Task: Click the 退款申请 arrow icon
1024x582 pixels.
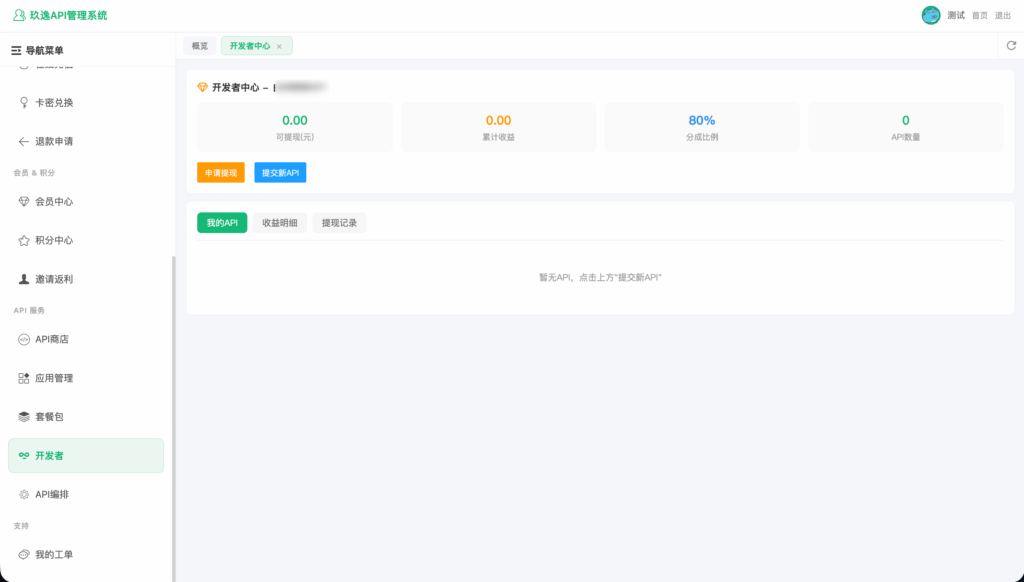Action: [24, 141]
